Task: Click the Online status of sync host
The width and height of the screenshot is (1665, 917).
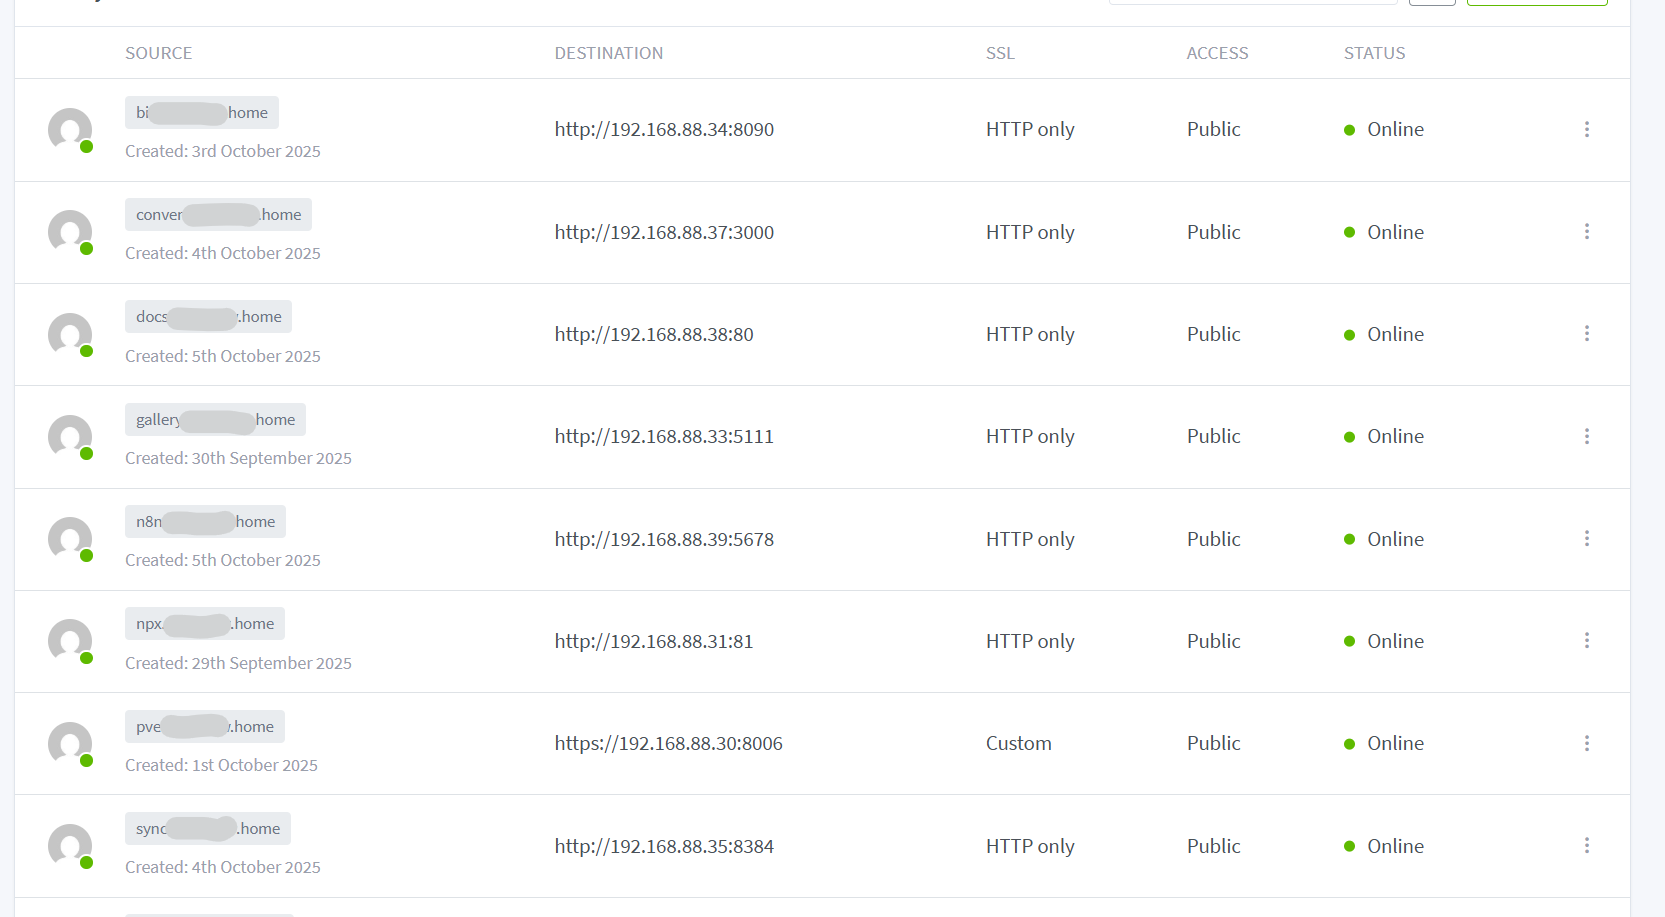Action: 1394,846
